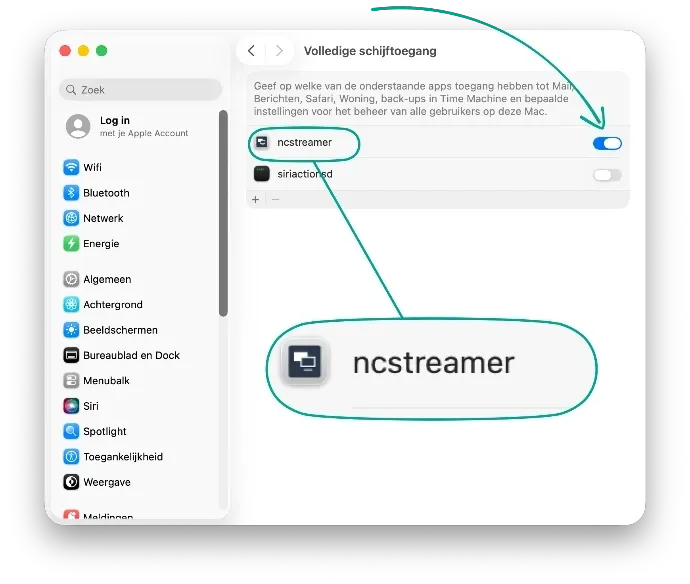Open the Spotlight magnifier icon
The height and width of the screenshot is (584, 690).
click(71, 431)
